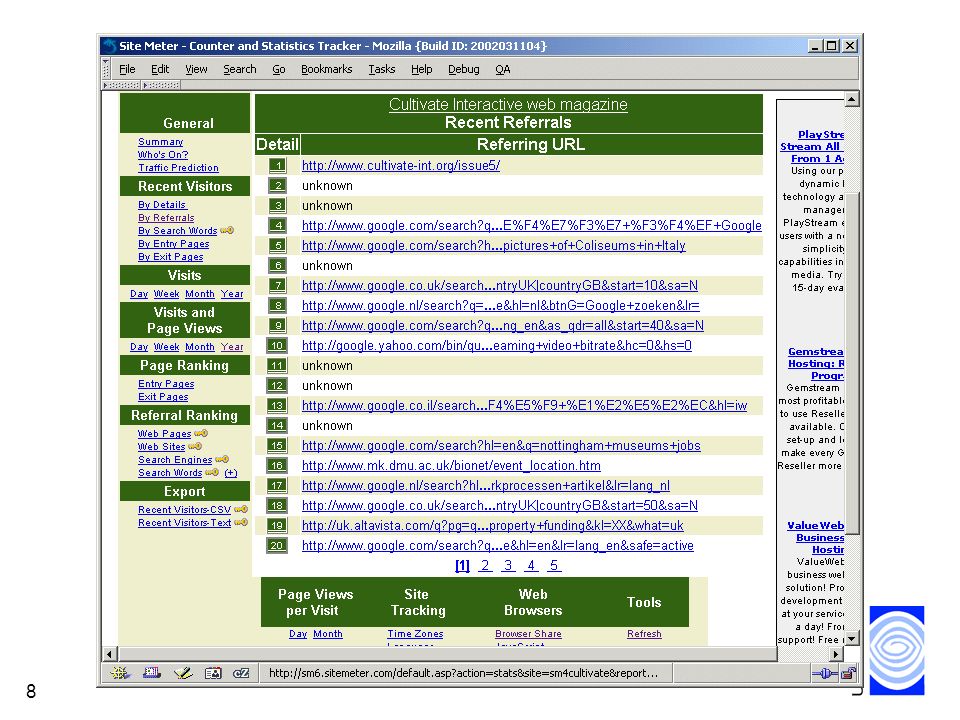Open detail icon number 1

pyautogui.click(x=277, y=165)
